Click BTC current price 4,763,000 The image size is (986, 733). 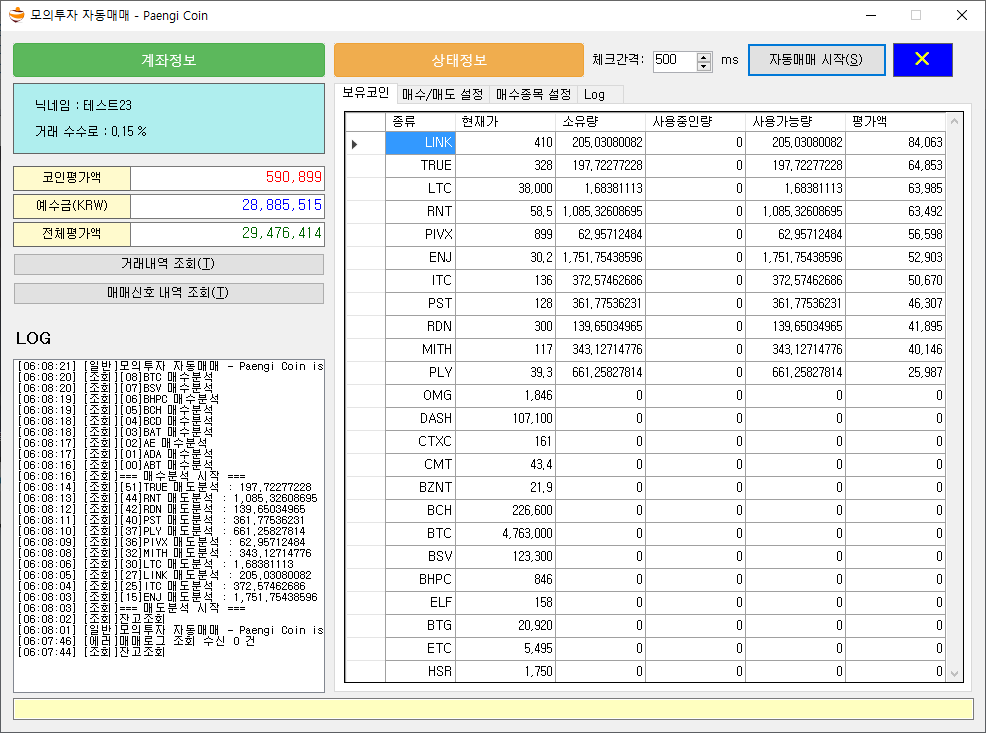505,534
